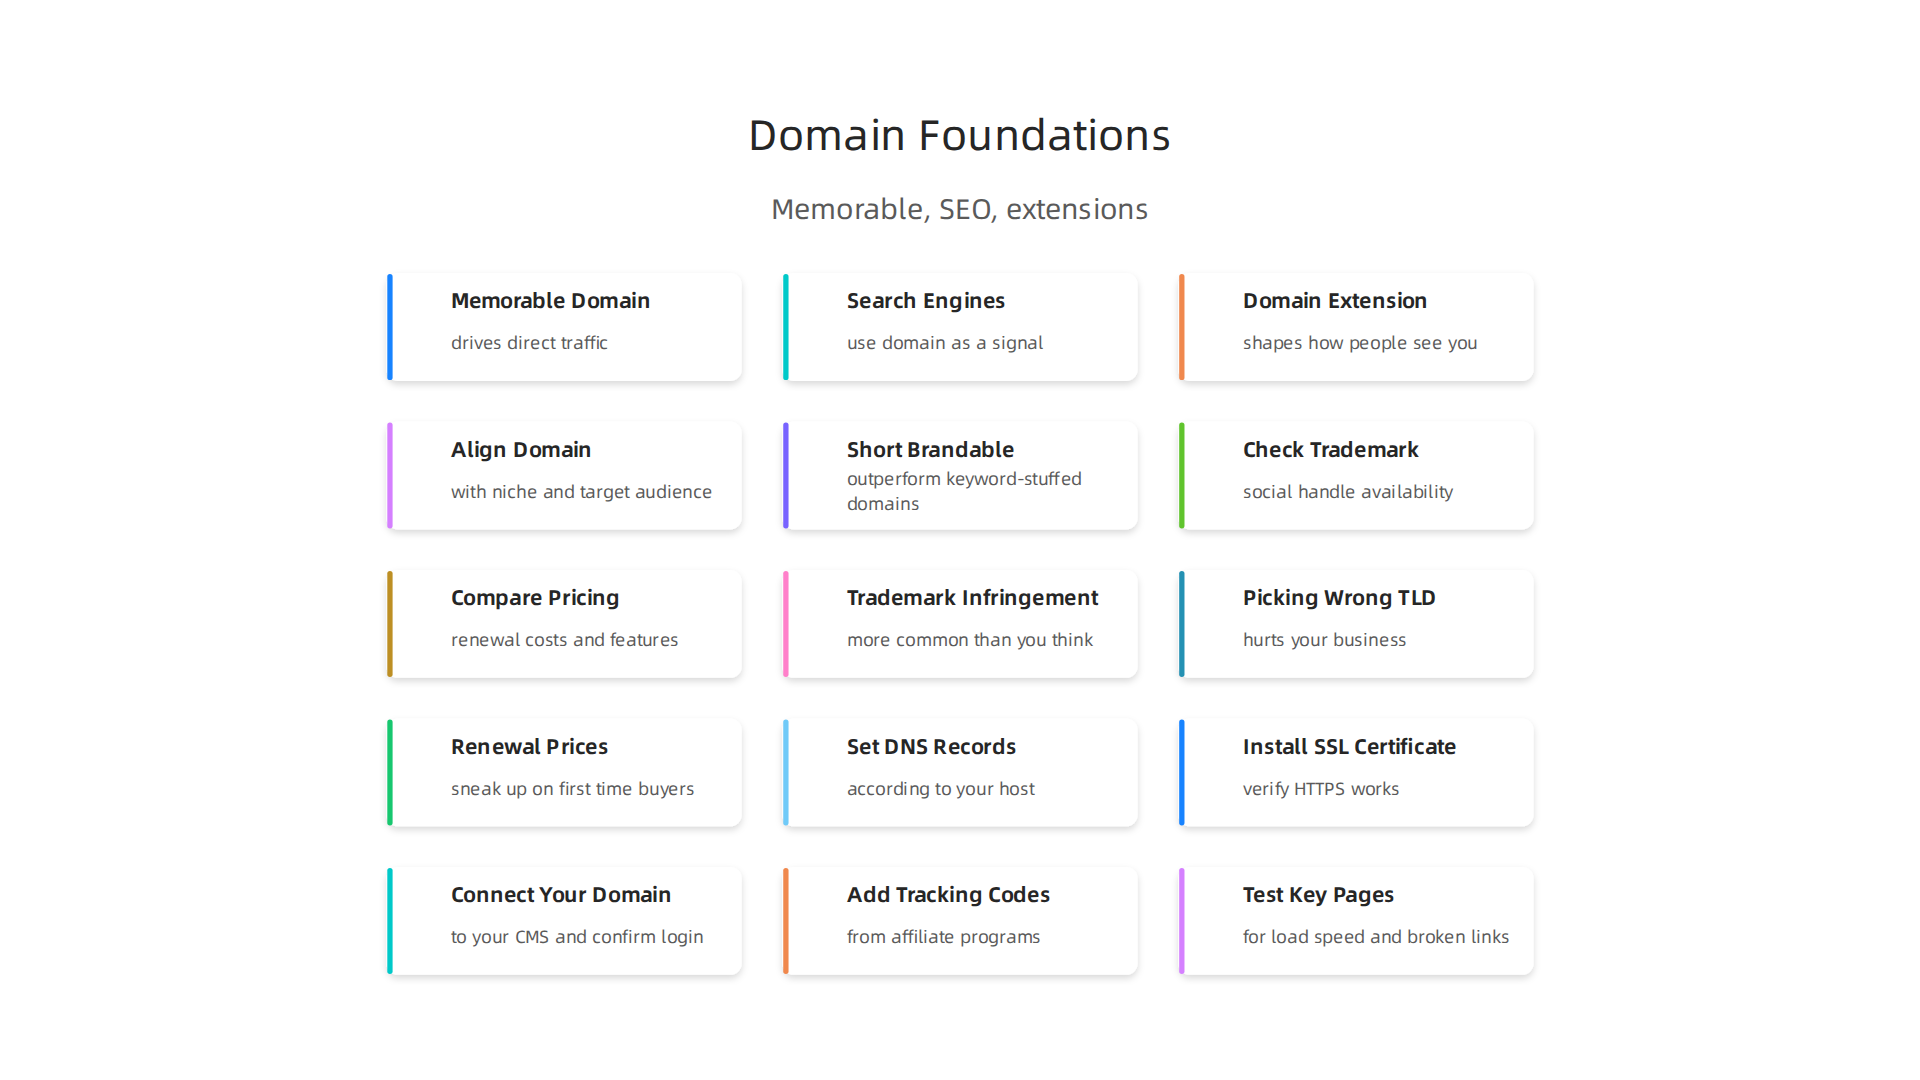
Task: Click the text with niche and target audience
Action: 581,492
